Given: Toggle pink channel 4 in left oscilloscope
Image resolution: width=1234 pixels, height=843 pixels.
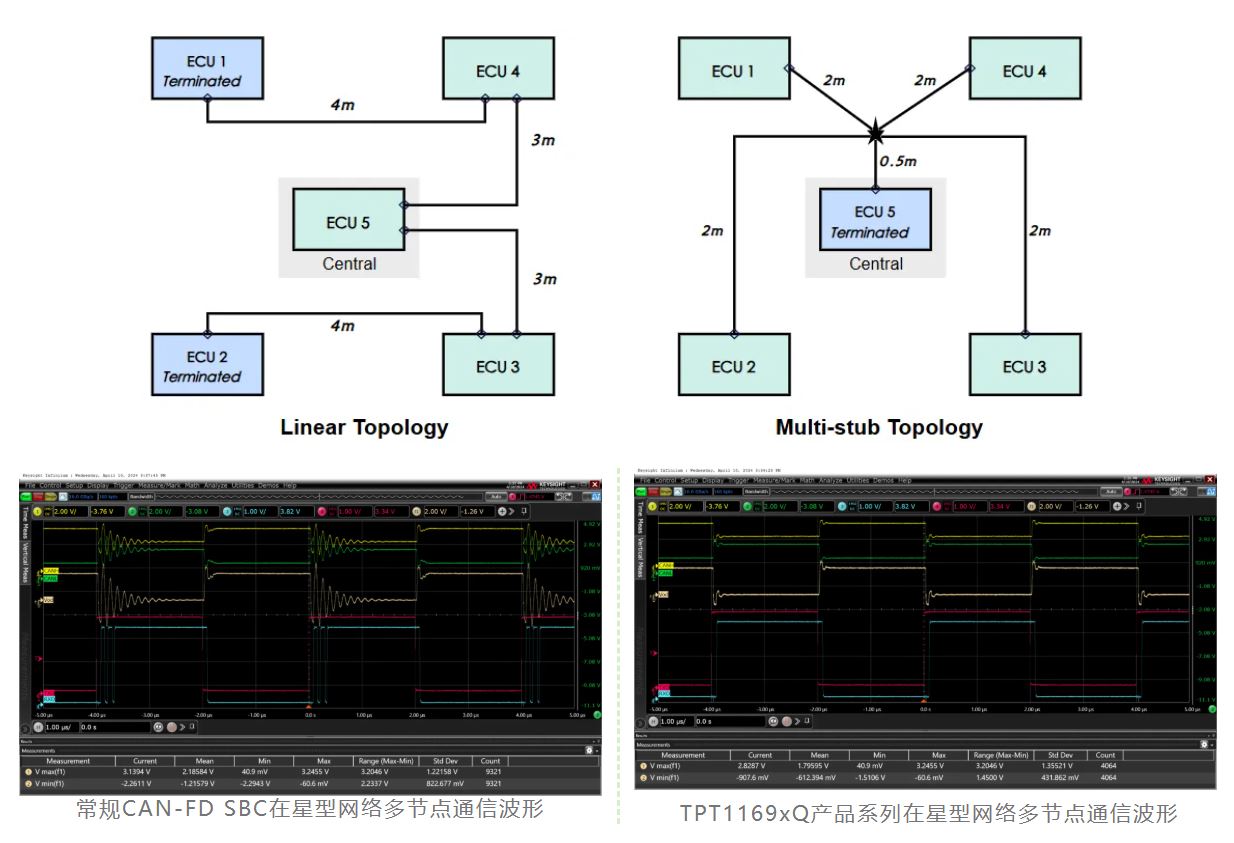Looking at the screenshot, I should click(322, 511).
